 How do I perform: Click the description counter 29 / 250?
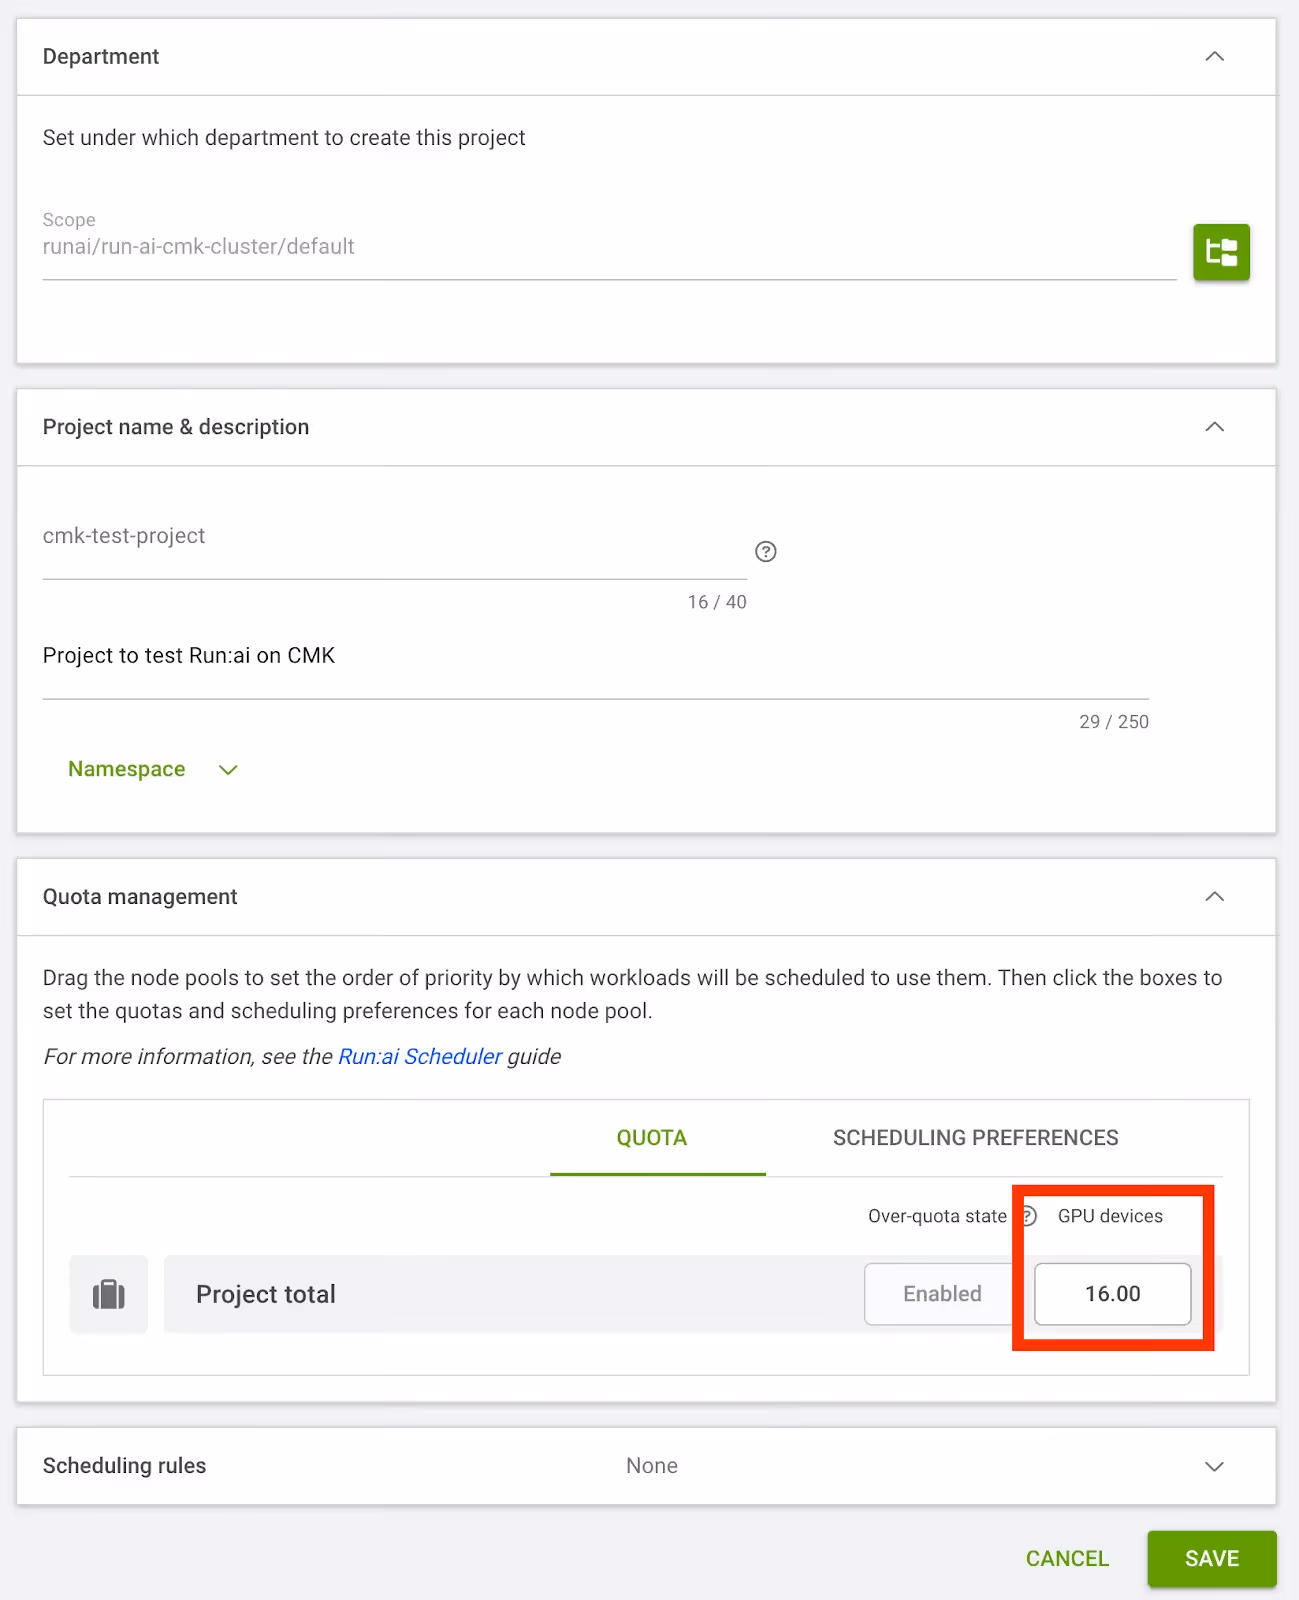point(1114,722)
